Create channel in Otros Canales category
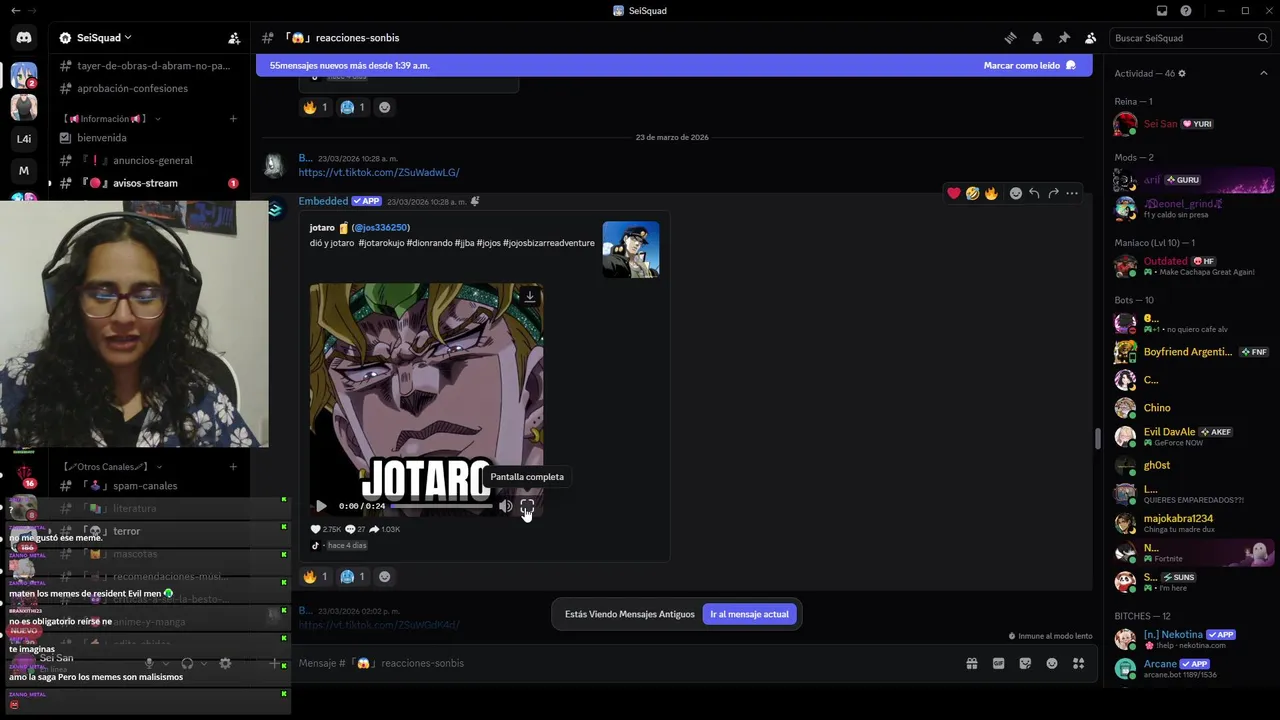The width and height of the screenshot is (1280, 720). [233, 467]
